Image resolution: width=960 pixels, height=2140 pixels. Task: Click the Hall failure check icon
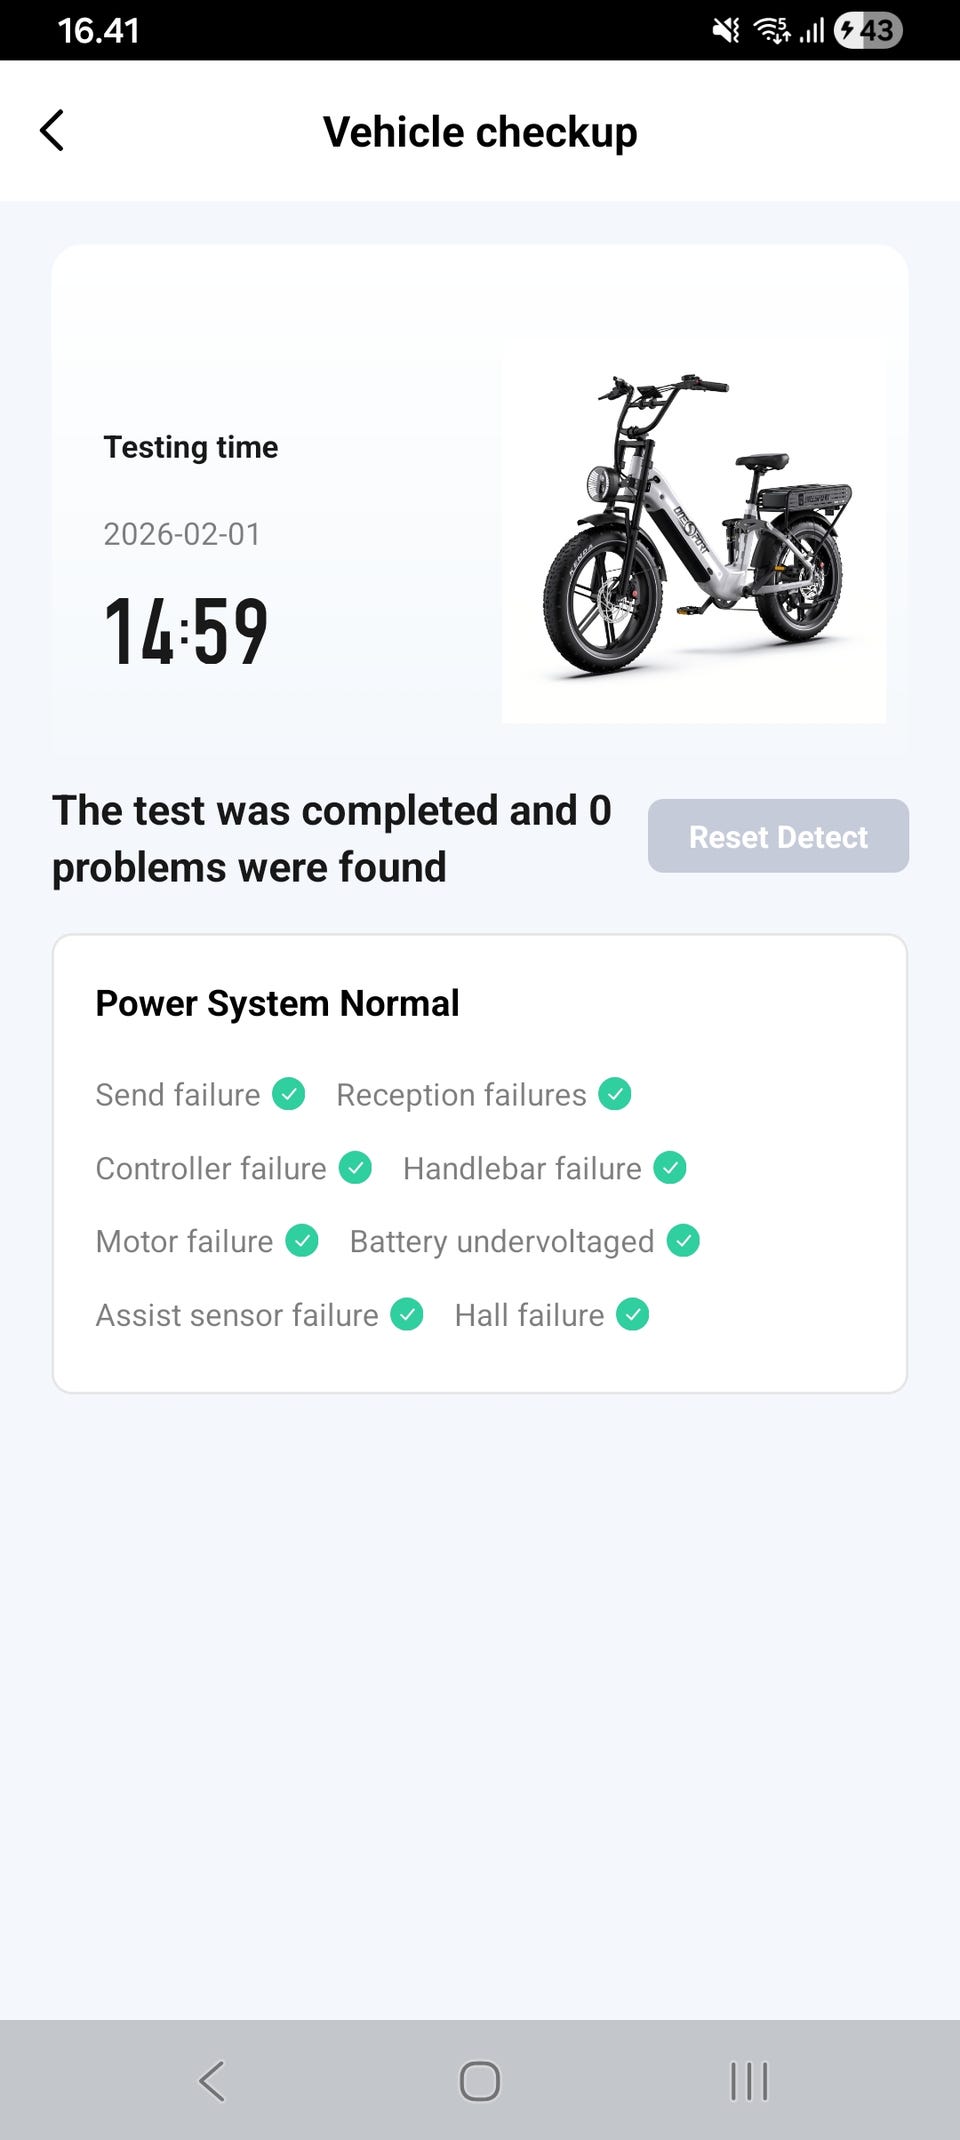click(x=633, y=1314)
